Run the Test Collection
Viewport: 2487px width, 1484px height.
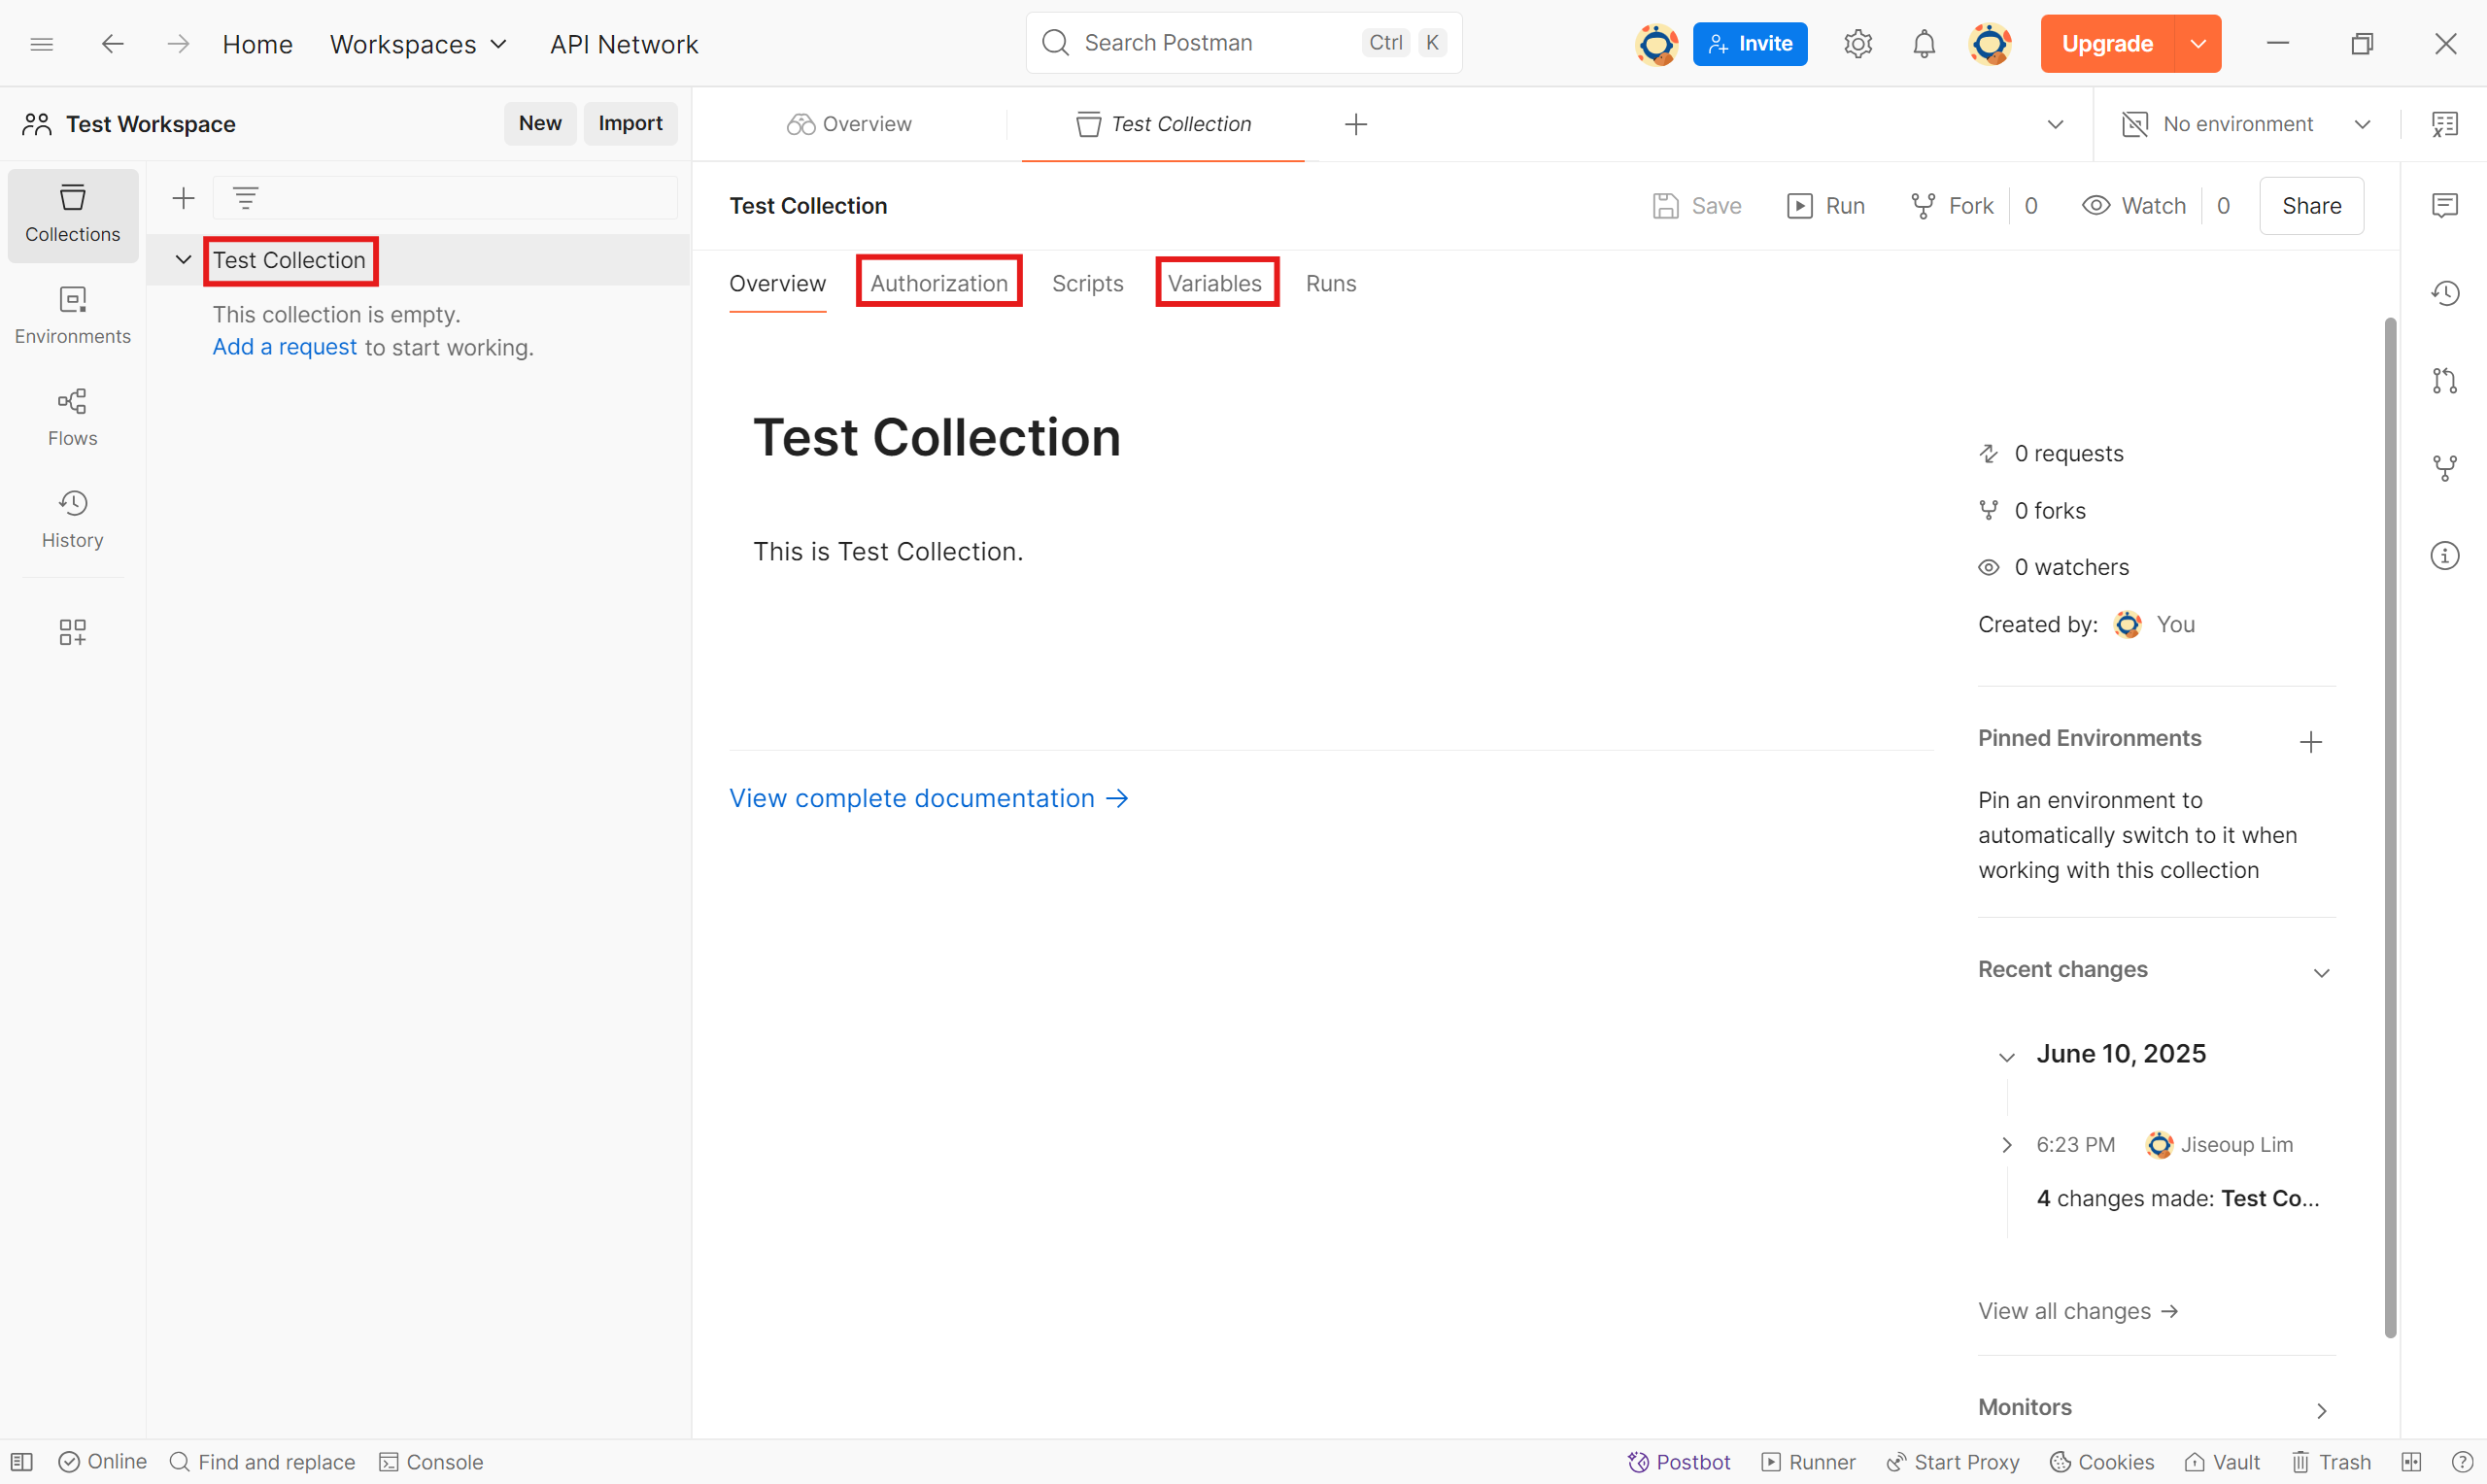1826,205
